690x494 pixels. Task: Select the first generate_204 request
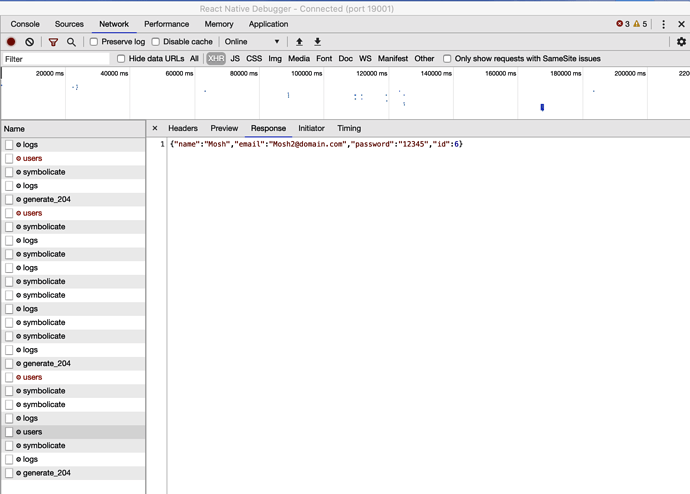[73, 199]
